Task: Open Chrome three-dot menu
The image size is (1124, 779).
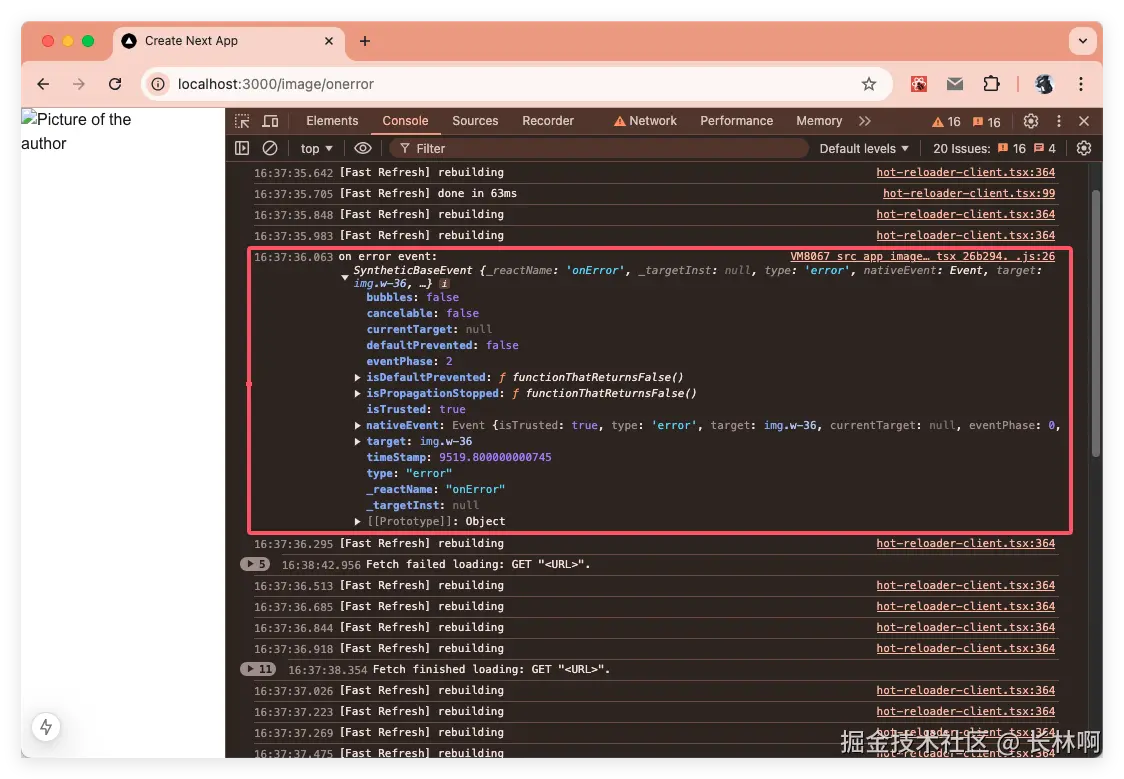Action: coord(1081,84)
